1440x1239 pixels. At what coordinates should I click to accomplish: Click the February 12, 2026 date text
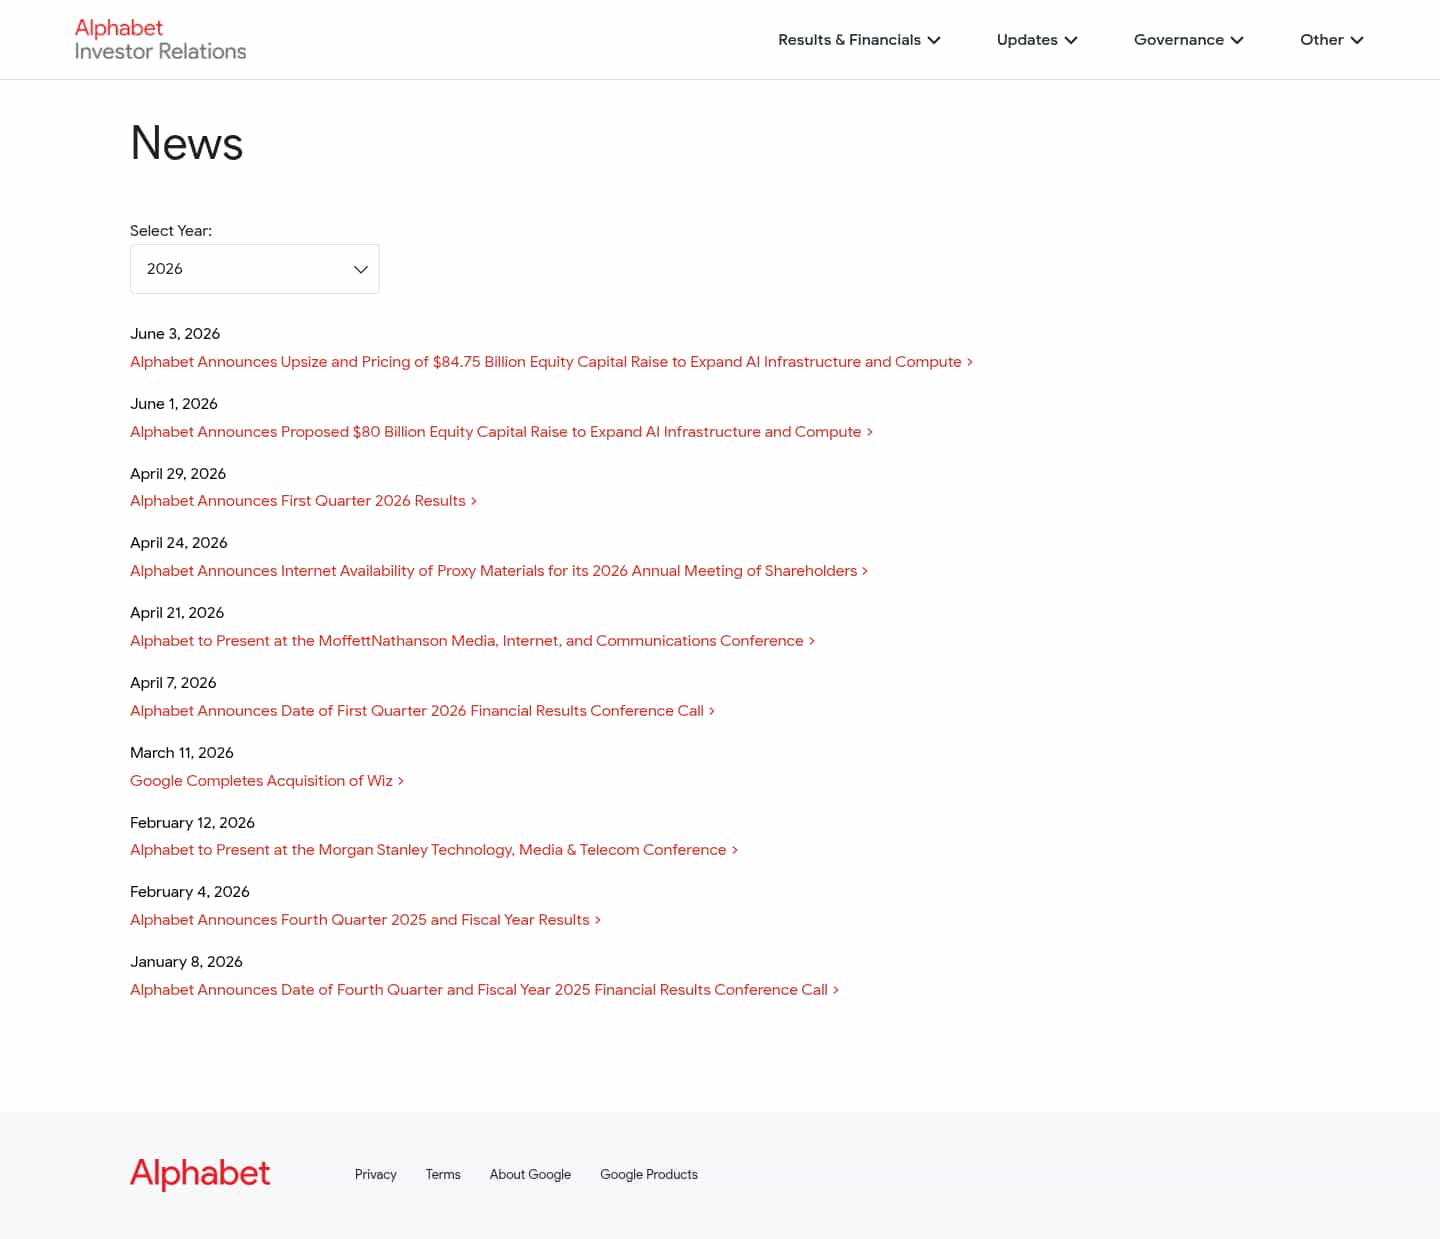[192, 823]
